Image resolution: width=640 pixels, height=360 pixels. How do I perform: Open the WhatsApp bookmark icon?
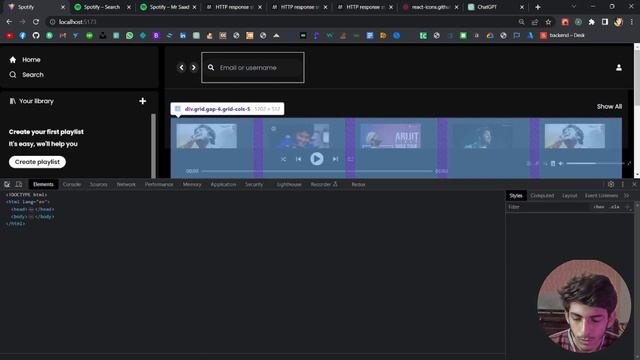[129, 36]
